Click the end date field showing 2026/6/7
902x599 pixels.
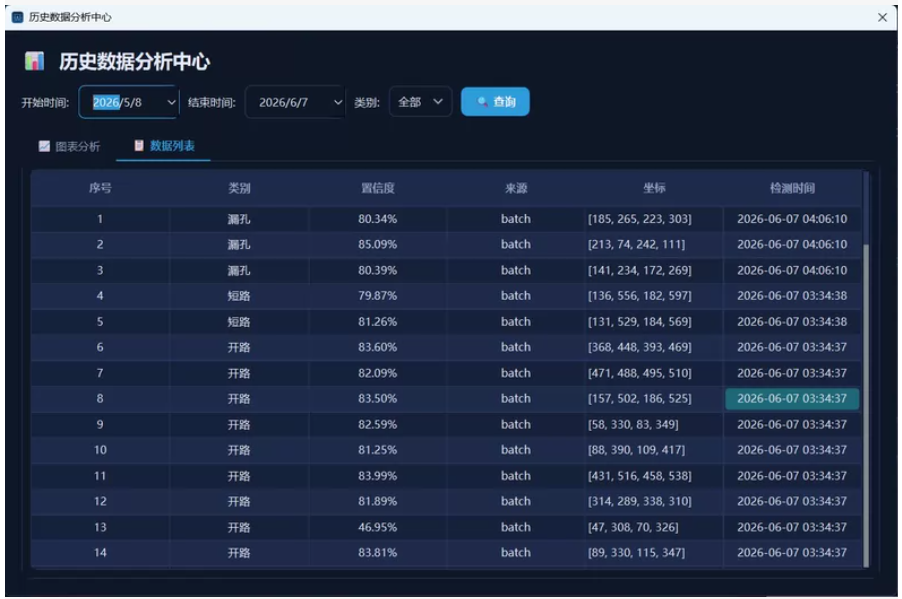tap(296, 102)
